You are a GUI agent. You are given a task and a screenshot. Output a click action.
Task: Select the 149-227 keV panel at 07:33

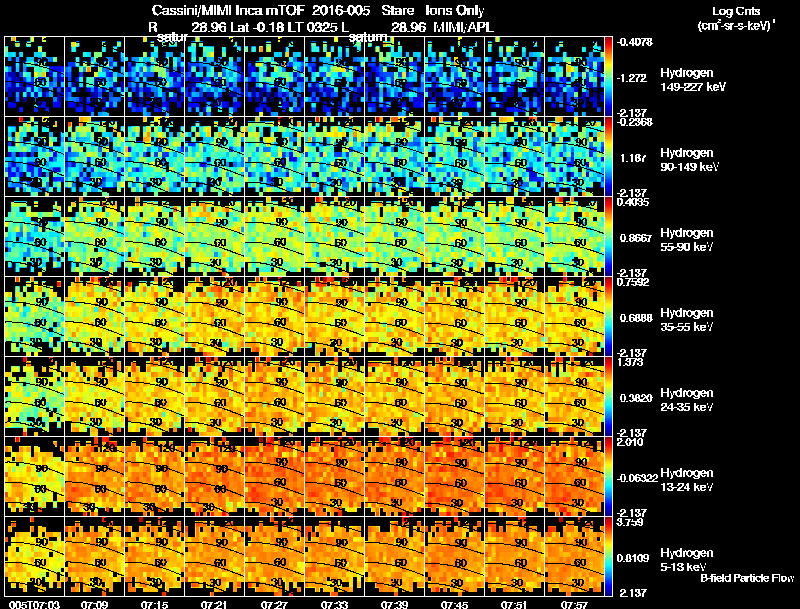334,77
